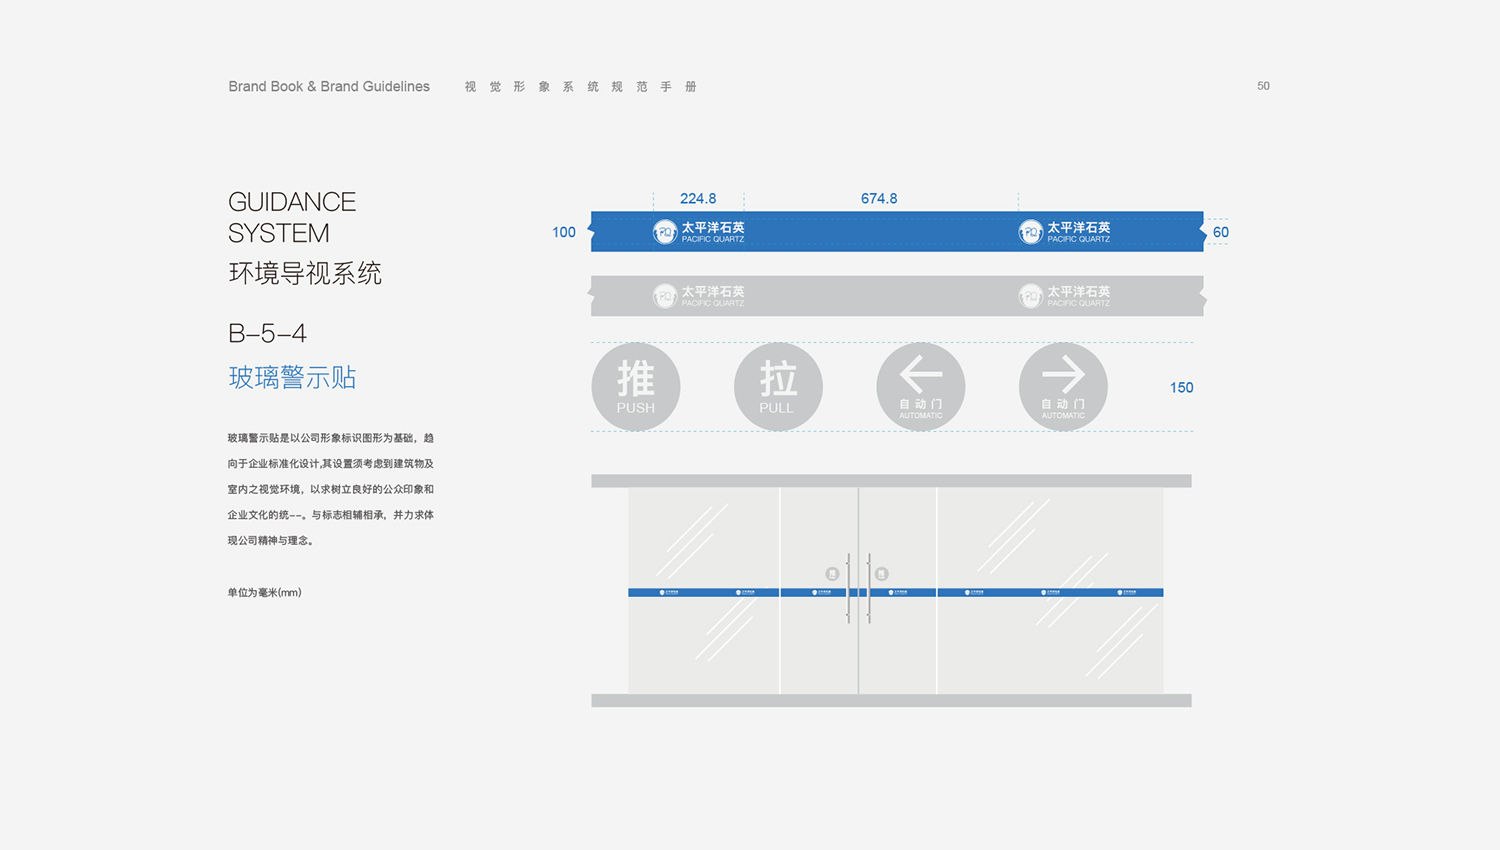Viewport: 1500px width, 850px height.
Task: Click the blue warning strip on the glass door
Action: pyautogui.click(x=896, y=593)
